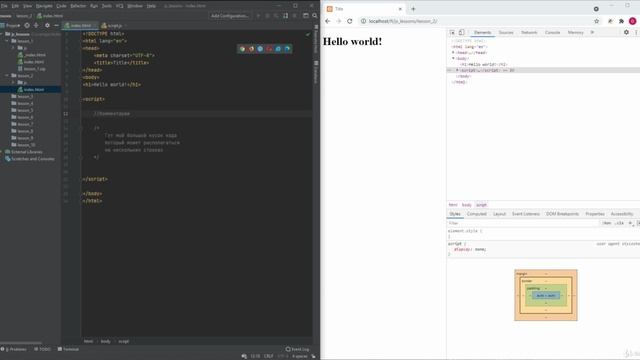Click the Chrome address bar URL
The image size is (640, 360).
pyautogui.click(x=403, y=21)
